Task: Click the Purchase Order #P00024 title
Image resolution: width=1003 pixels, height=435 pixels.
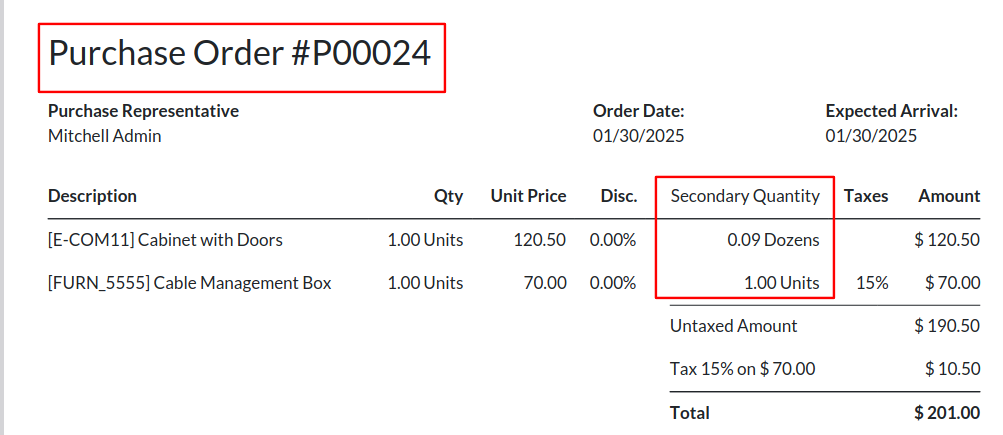Action: 240,53
